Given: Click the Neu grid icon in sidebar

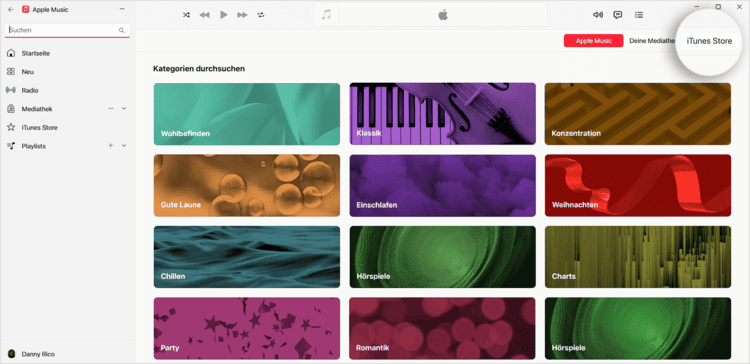Looking at the screenshot, I should [x=11, y=72].
